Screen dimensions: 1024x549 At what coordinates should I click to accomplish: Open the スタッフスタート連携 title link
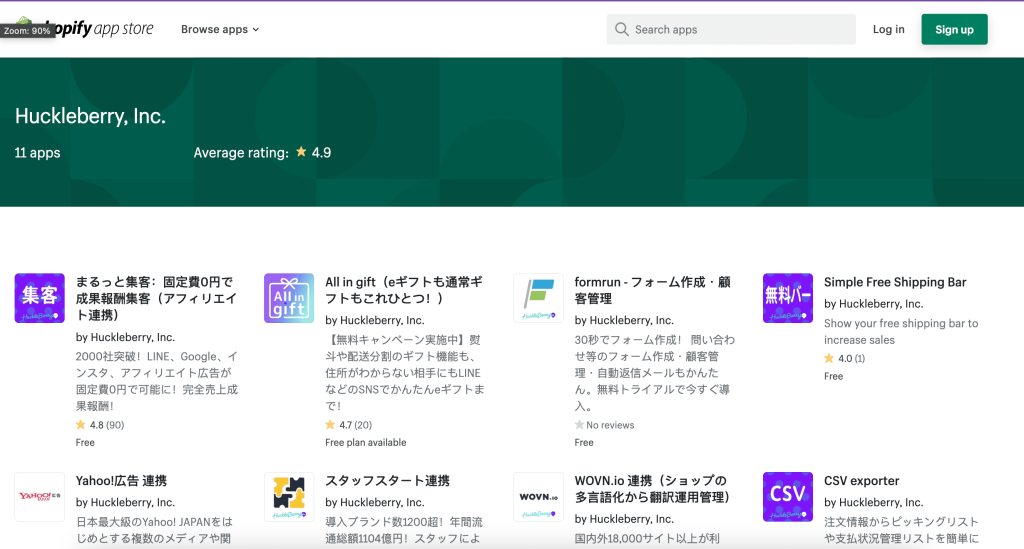[x=387, y=481]
